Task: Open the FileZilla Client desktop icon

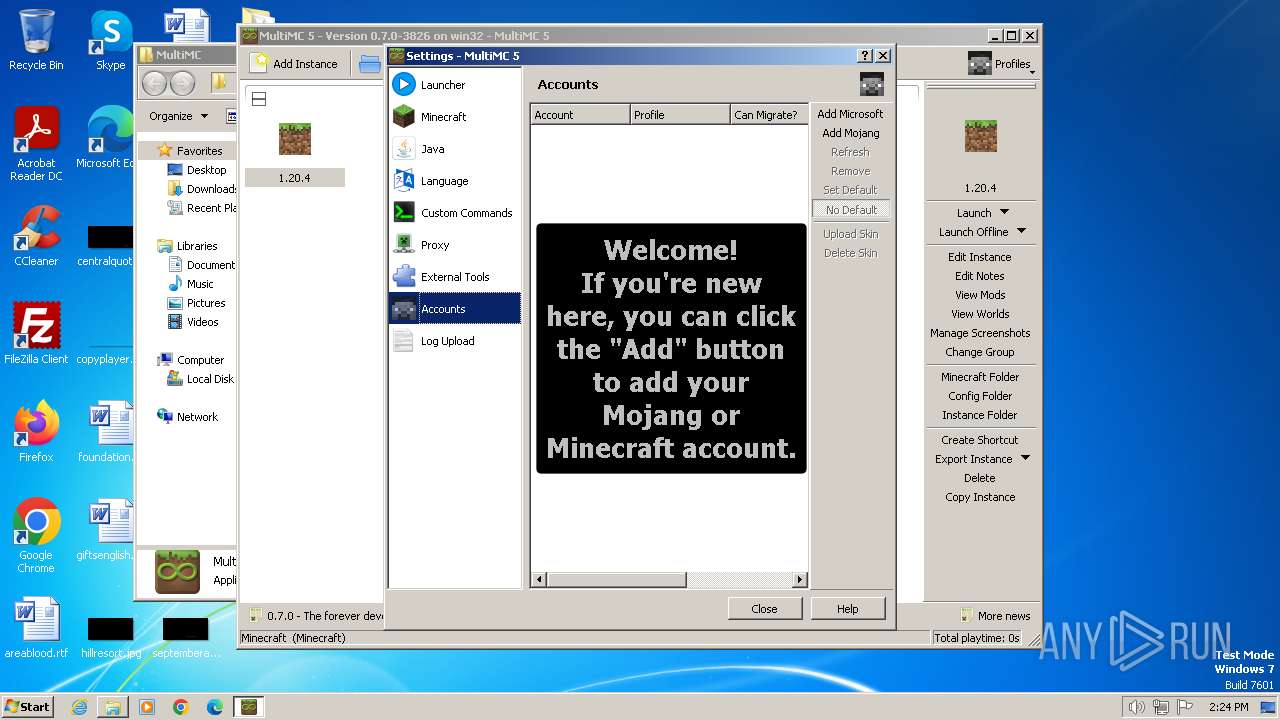Action: 36,333
